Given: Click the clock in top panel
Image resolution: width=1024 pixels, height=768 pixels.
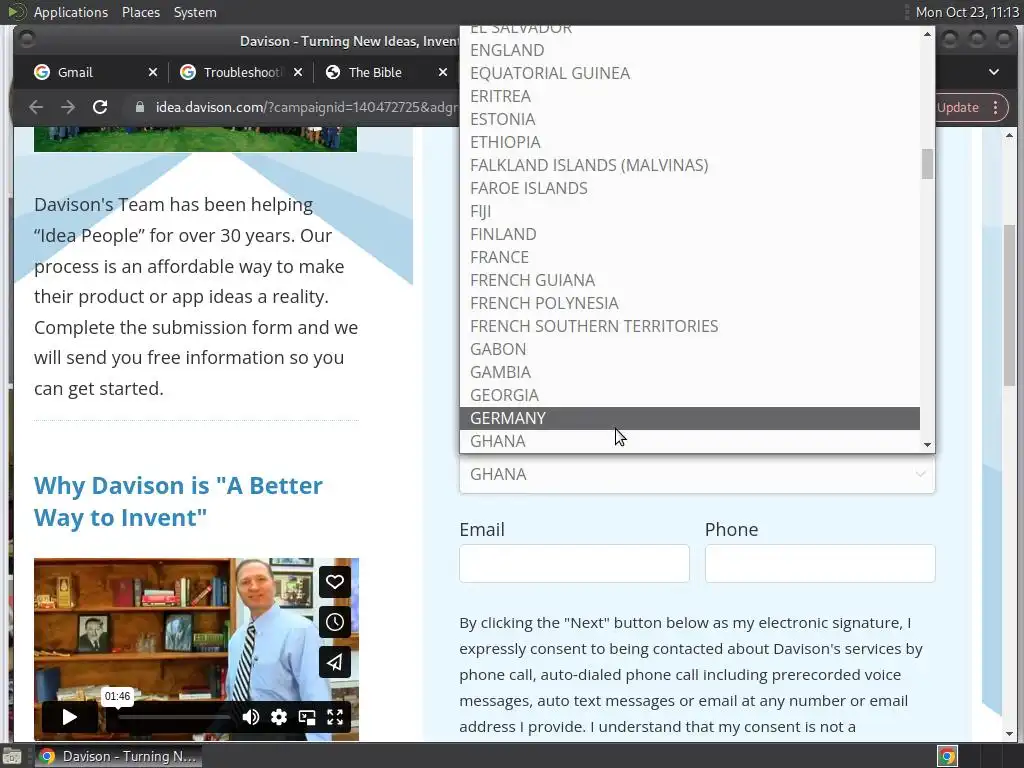Looking at the screenshot, I should point(967,12).
